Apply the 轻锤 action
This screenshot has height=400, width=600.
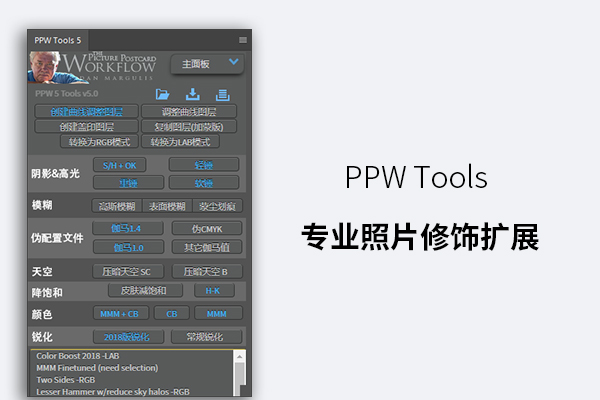[x=204, y=165]
